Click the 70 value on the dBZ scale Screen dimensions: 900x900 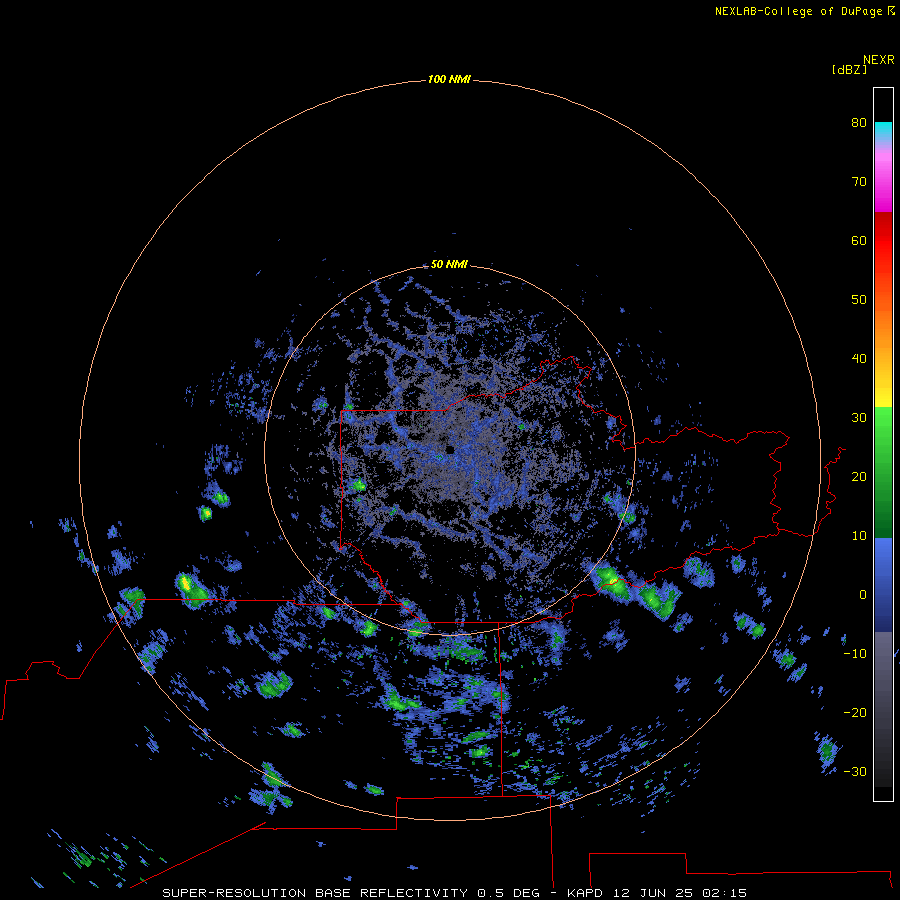859,182
